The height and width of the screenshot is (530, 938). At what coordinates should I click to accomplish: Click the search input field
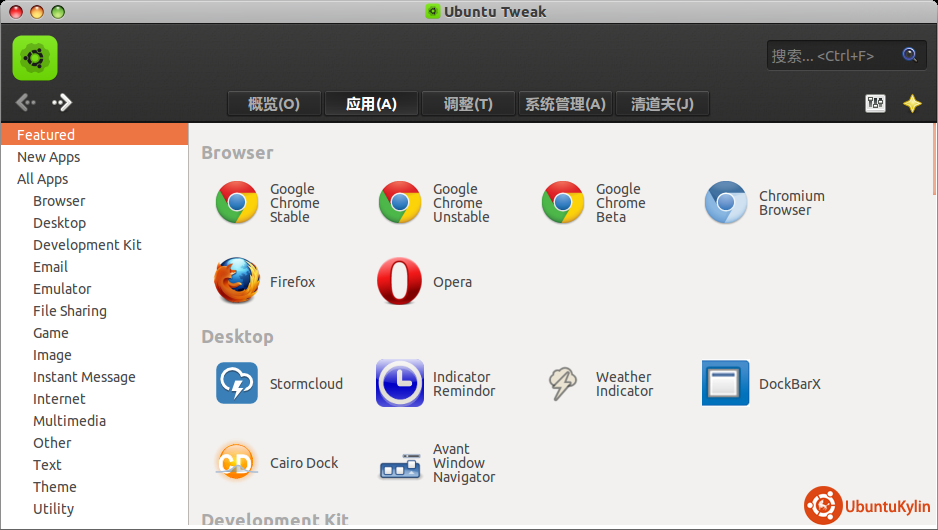(832, 56)
